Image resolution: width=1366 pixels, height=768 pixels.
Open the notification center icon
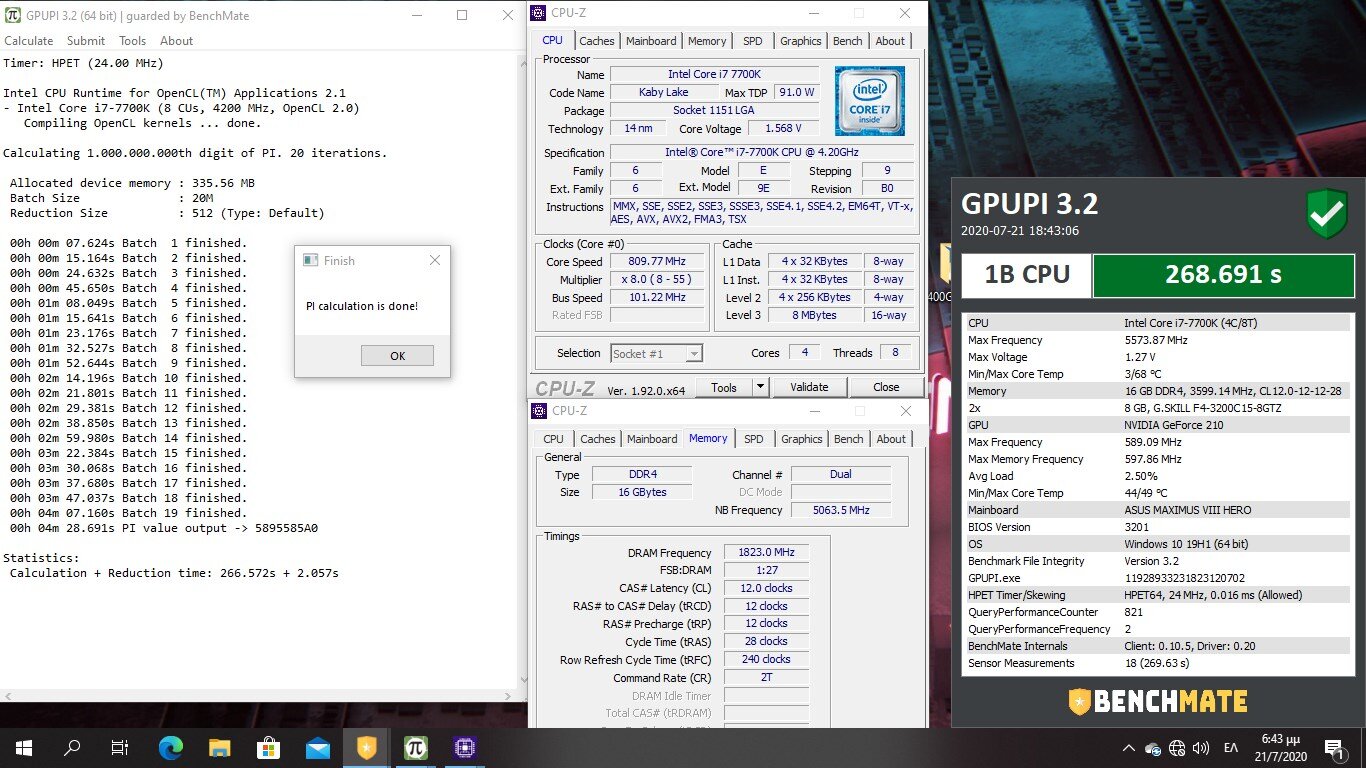pyautogui.click(x=1333, y=748)
